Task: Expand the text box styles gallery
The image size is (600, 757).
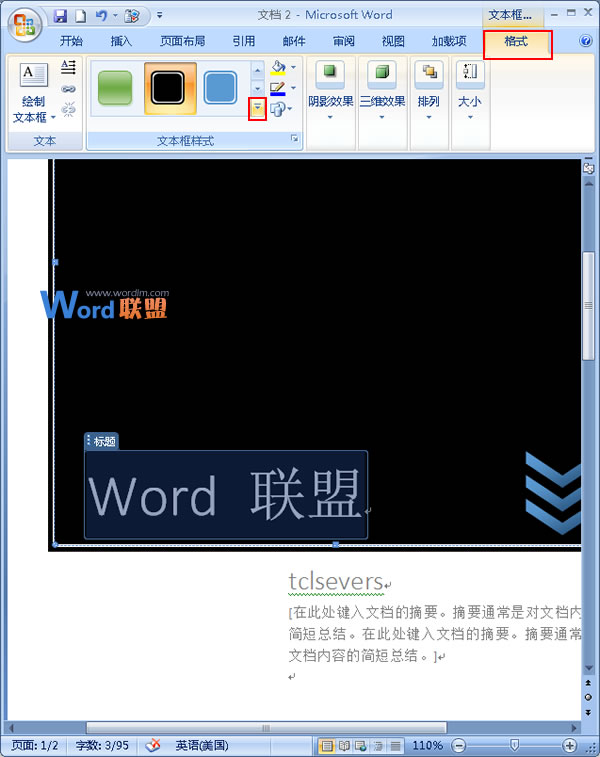Action: click(257, 108)
